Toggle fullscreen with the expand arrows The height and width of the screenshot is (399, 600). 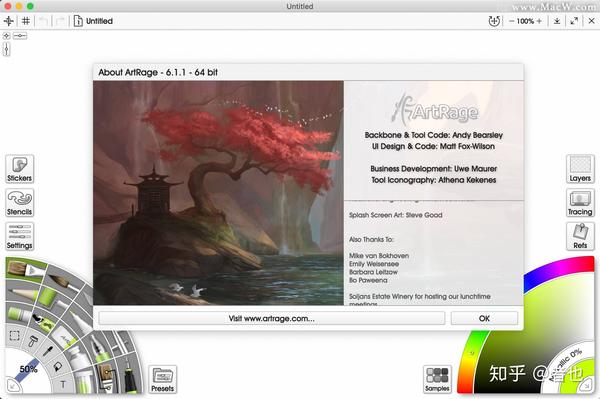[x=574, y=21]
